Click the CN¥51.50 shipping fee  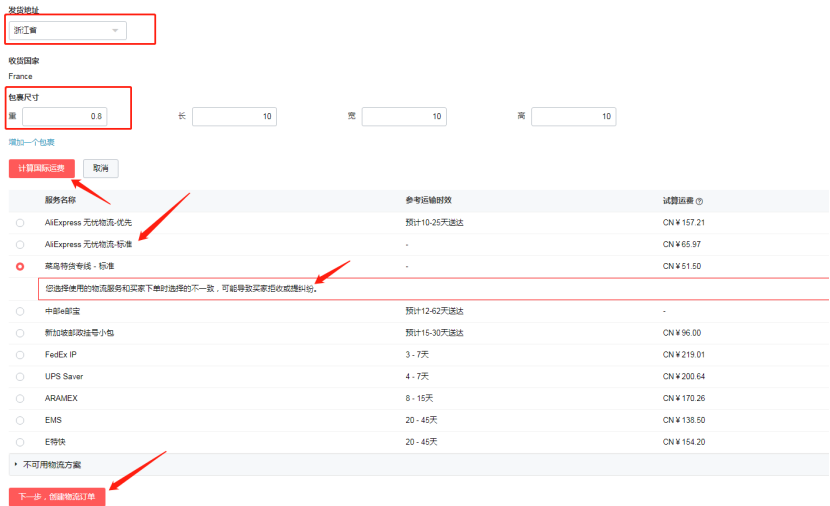[x=682, y=266]
